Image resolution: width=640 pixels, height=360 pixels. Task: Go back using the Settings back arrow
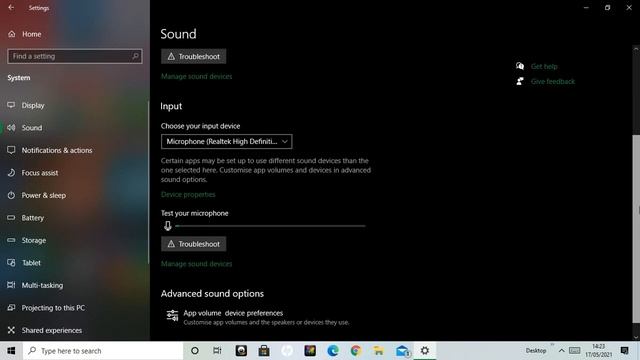pyautogui.click(x=11, y=7)
